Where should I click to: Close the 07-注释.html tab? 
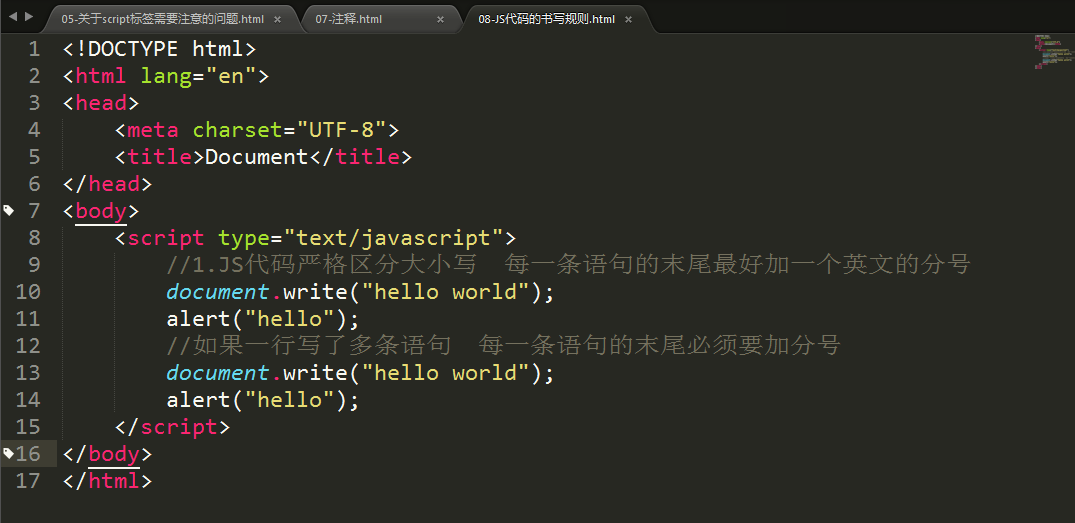(x=440, y=19)
